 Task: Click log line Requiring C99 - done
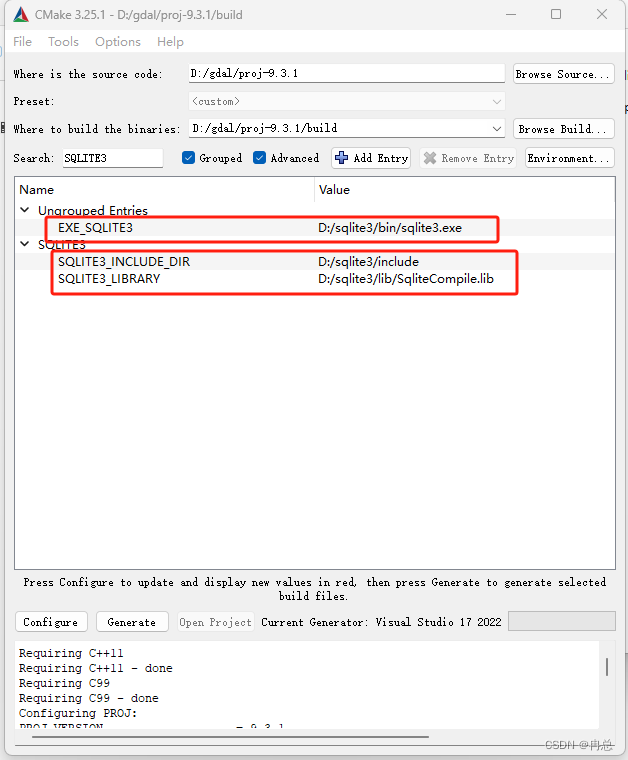point(88,698)
